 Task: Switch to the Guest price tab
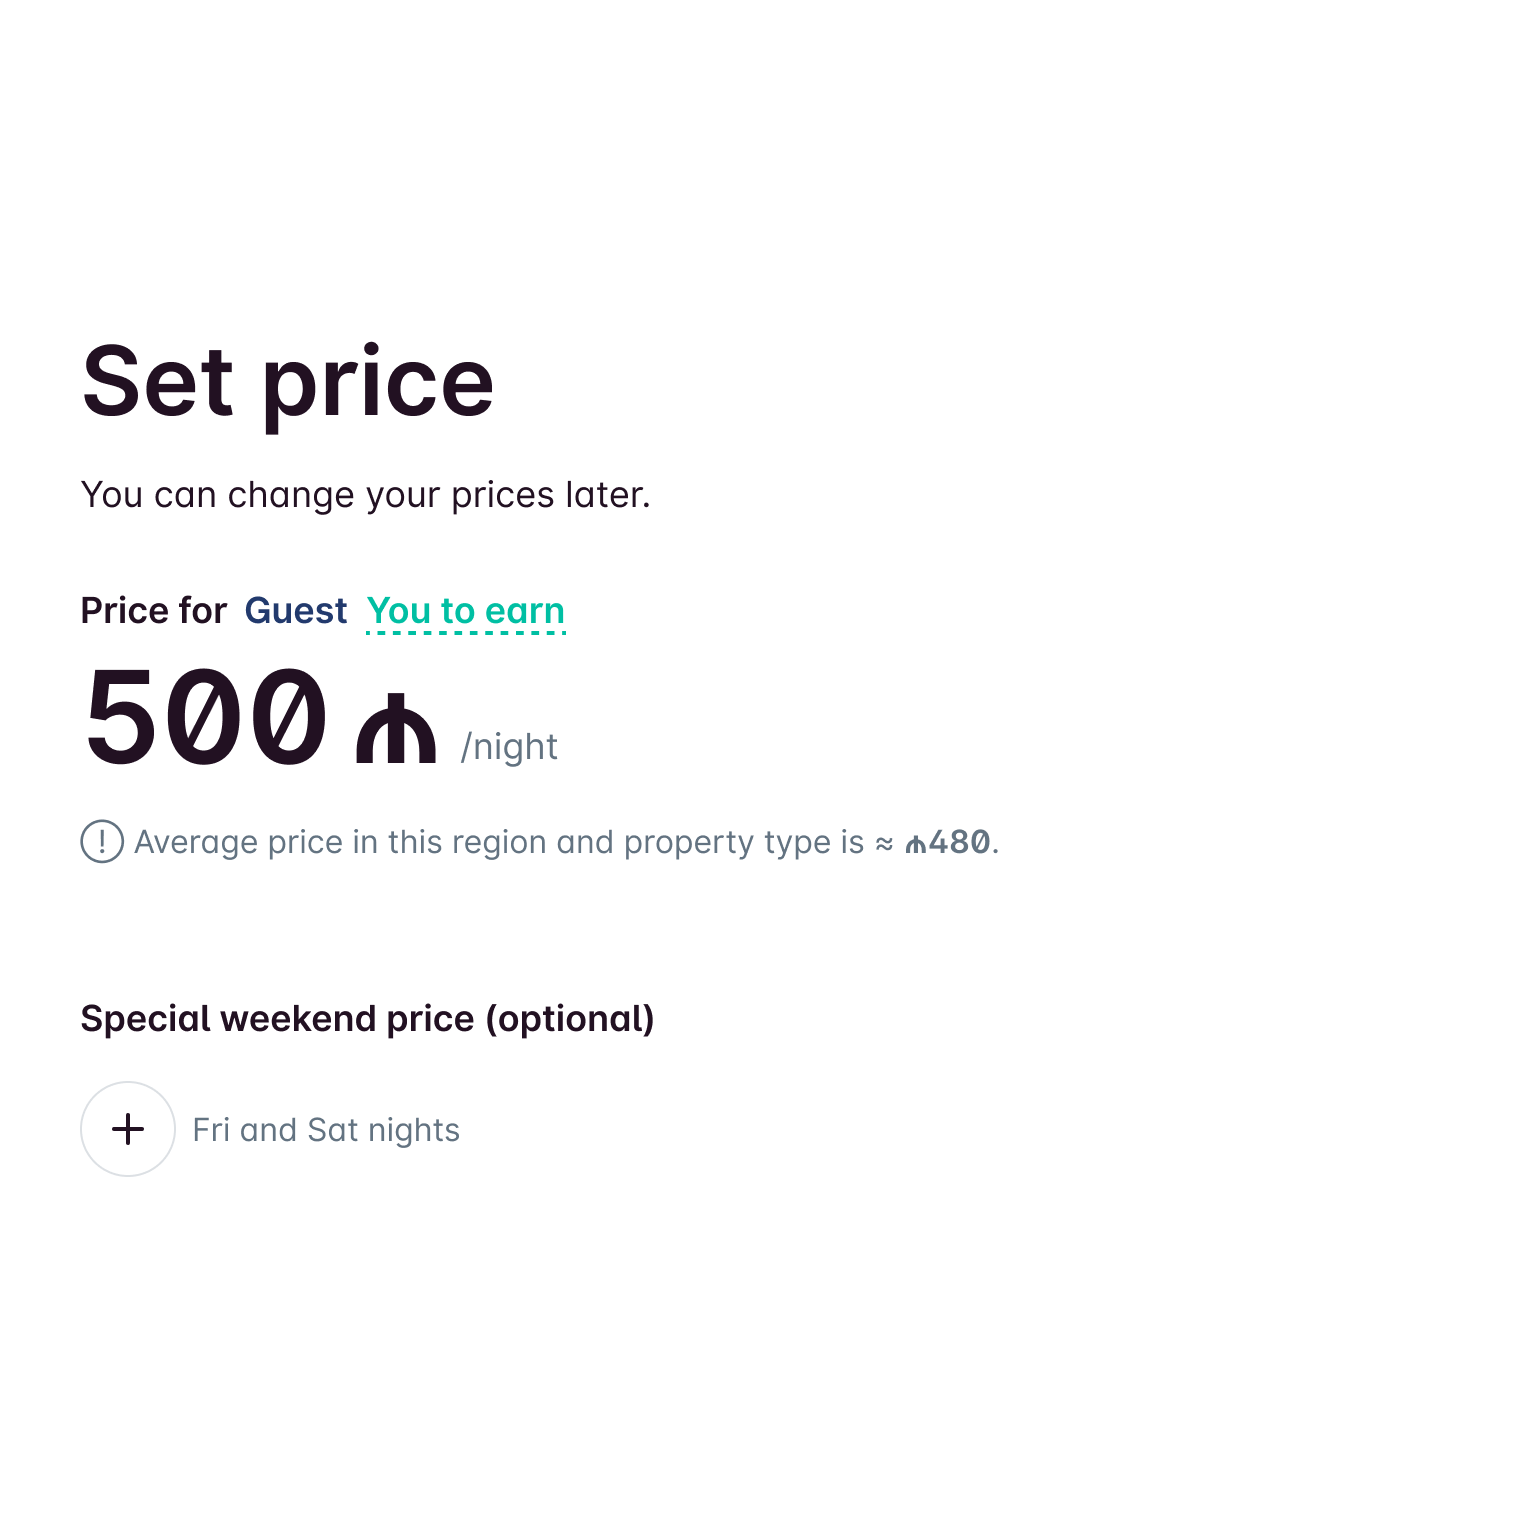(x=296, y=610)
